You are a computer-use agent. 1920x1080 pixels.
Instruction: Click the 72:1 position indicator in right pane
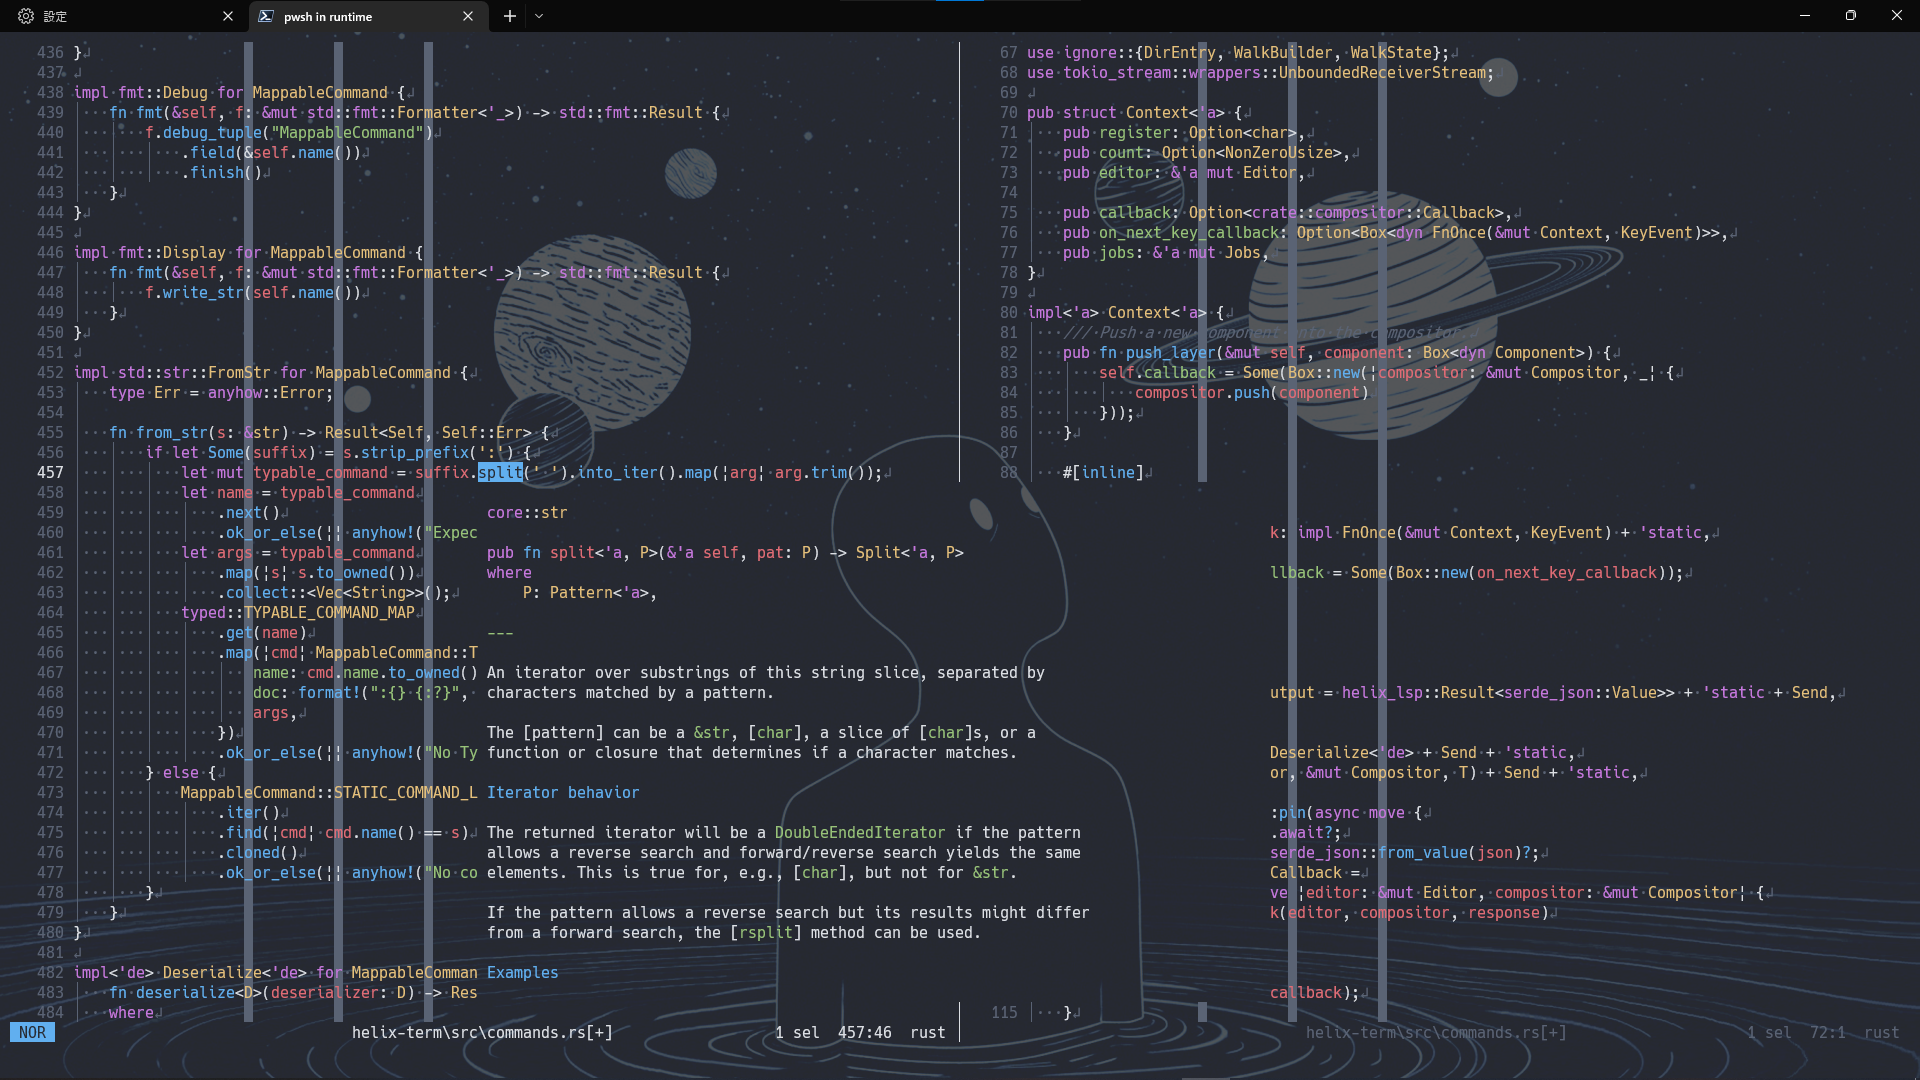click(x=1829, y=1032)
